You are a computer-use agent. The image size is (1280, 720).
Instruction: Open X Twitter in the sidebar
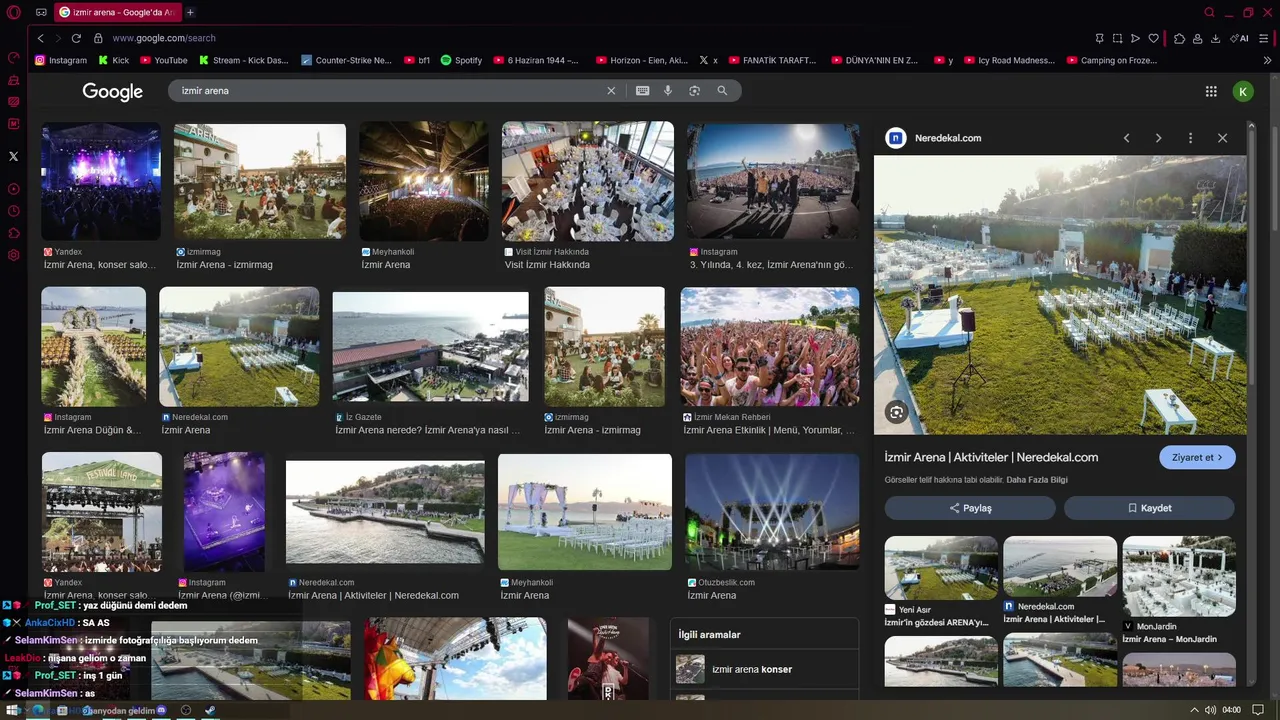(x=14, y=156)
